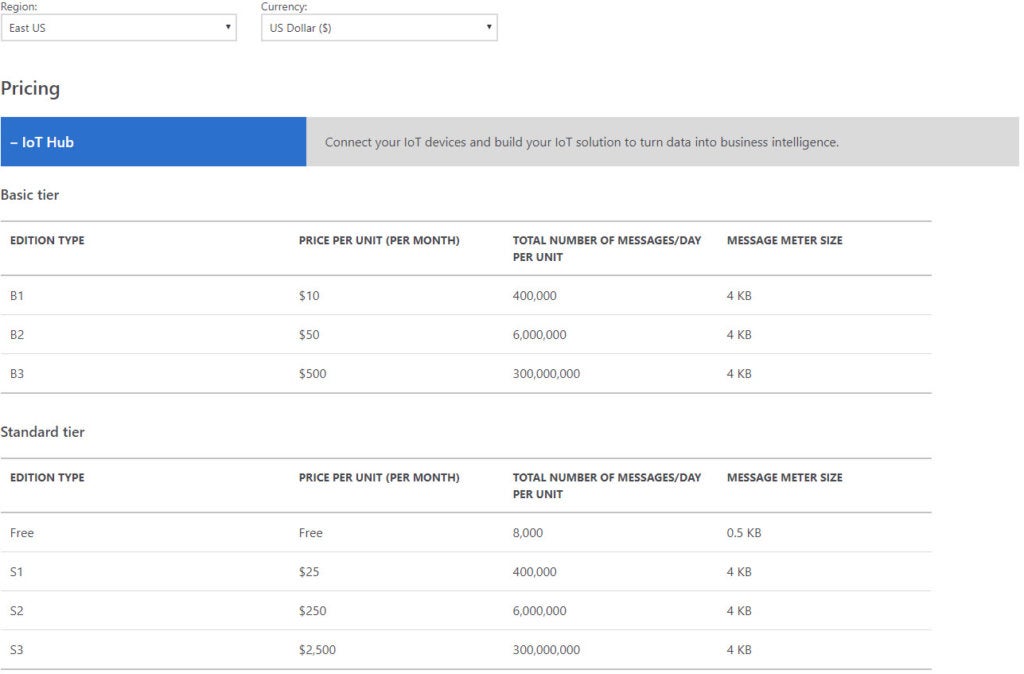Screen dimensions: 1024x674
Task: Open the Region dropdown showing East US
Action: click(118, 28)
